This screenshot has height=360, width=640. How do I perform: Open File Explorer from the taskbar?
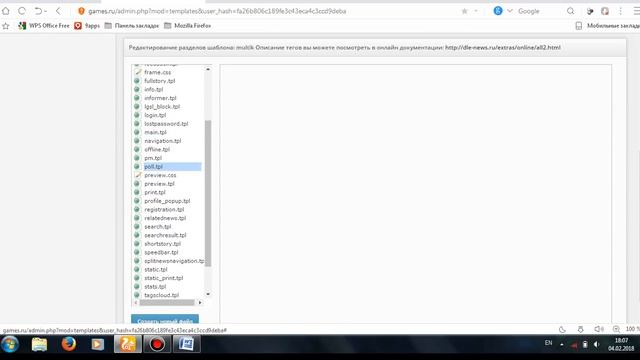pos(39,344)
